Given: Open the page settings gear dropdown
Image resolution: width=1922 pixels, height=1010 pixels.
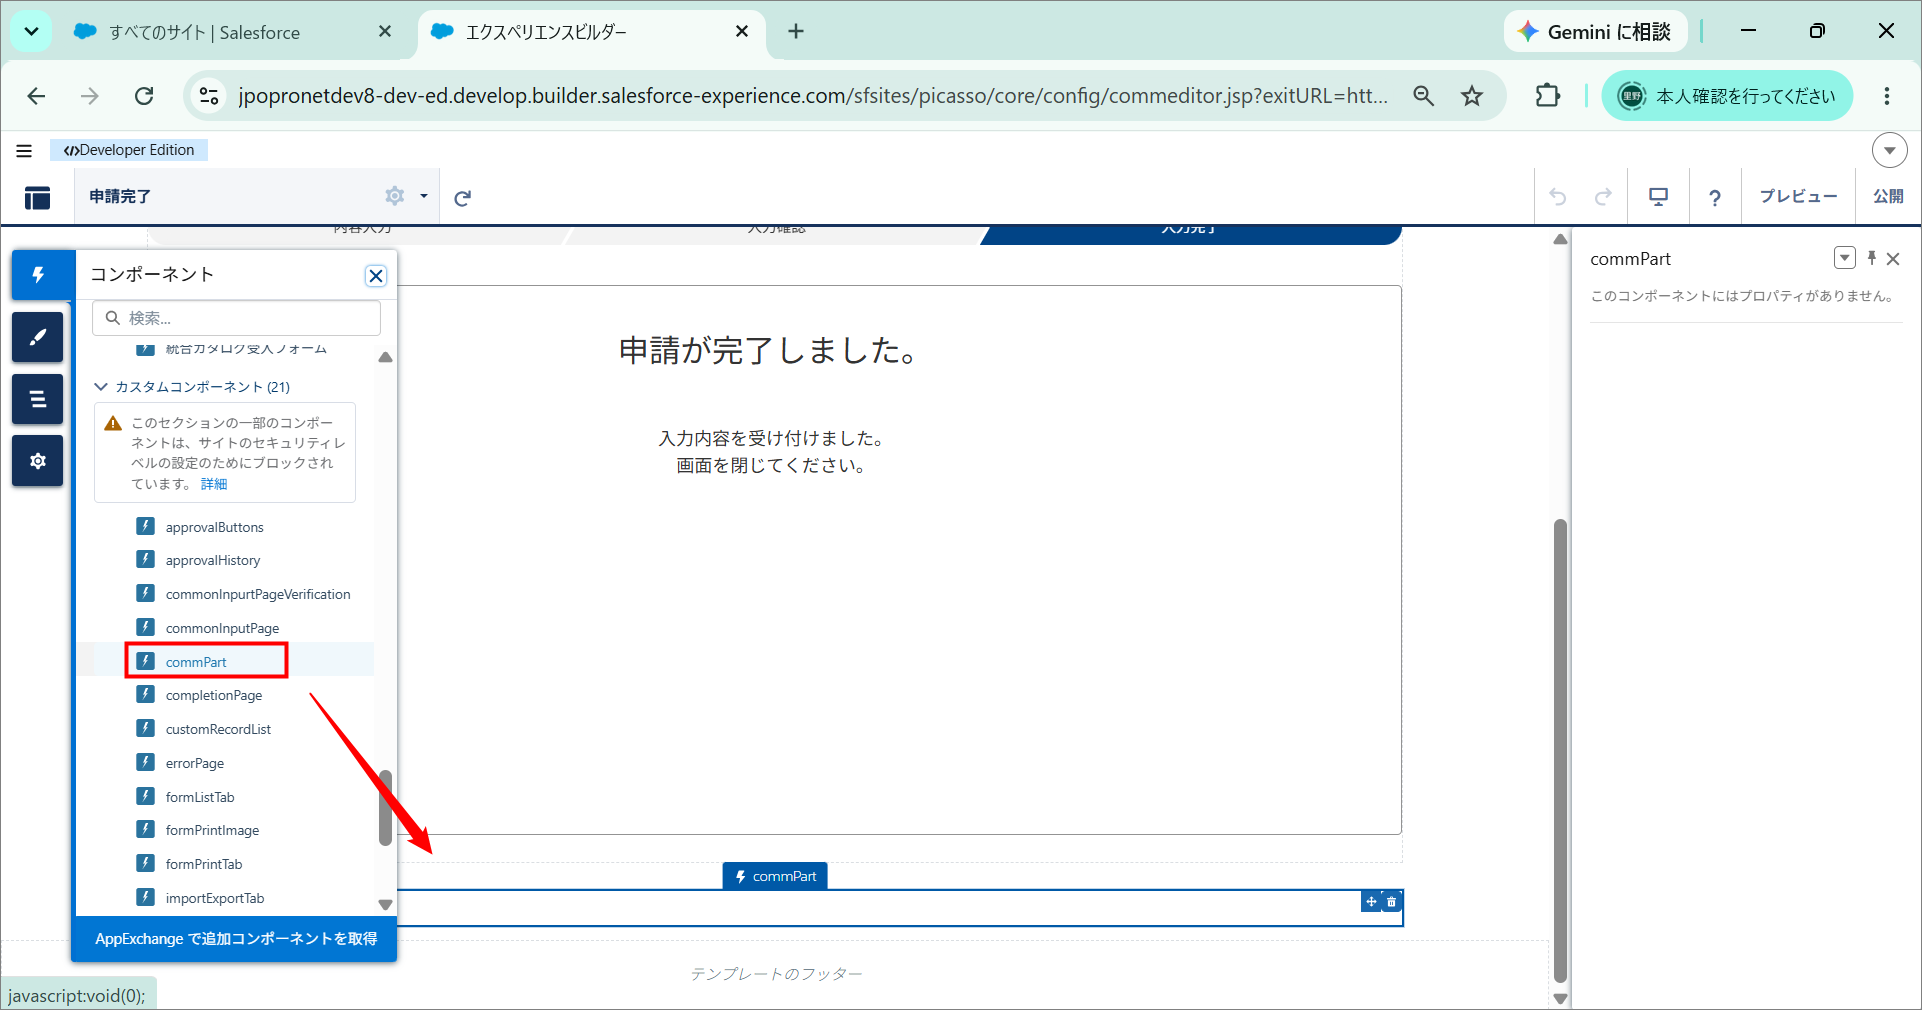Looking at the screenshot, I should [x=406, y=196].
